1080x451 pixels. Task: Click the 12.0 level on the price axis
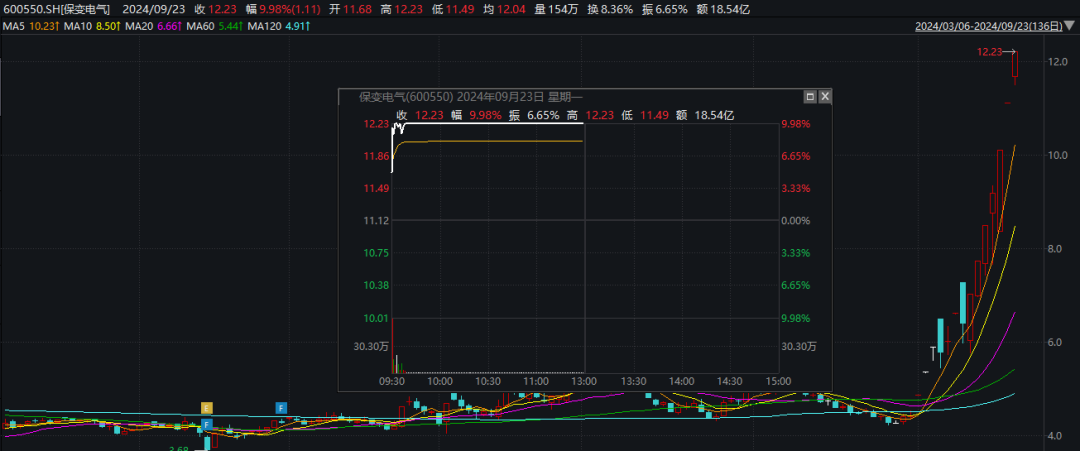coord(1056,62)
